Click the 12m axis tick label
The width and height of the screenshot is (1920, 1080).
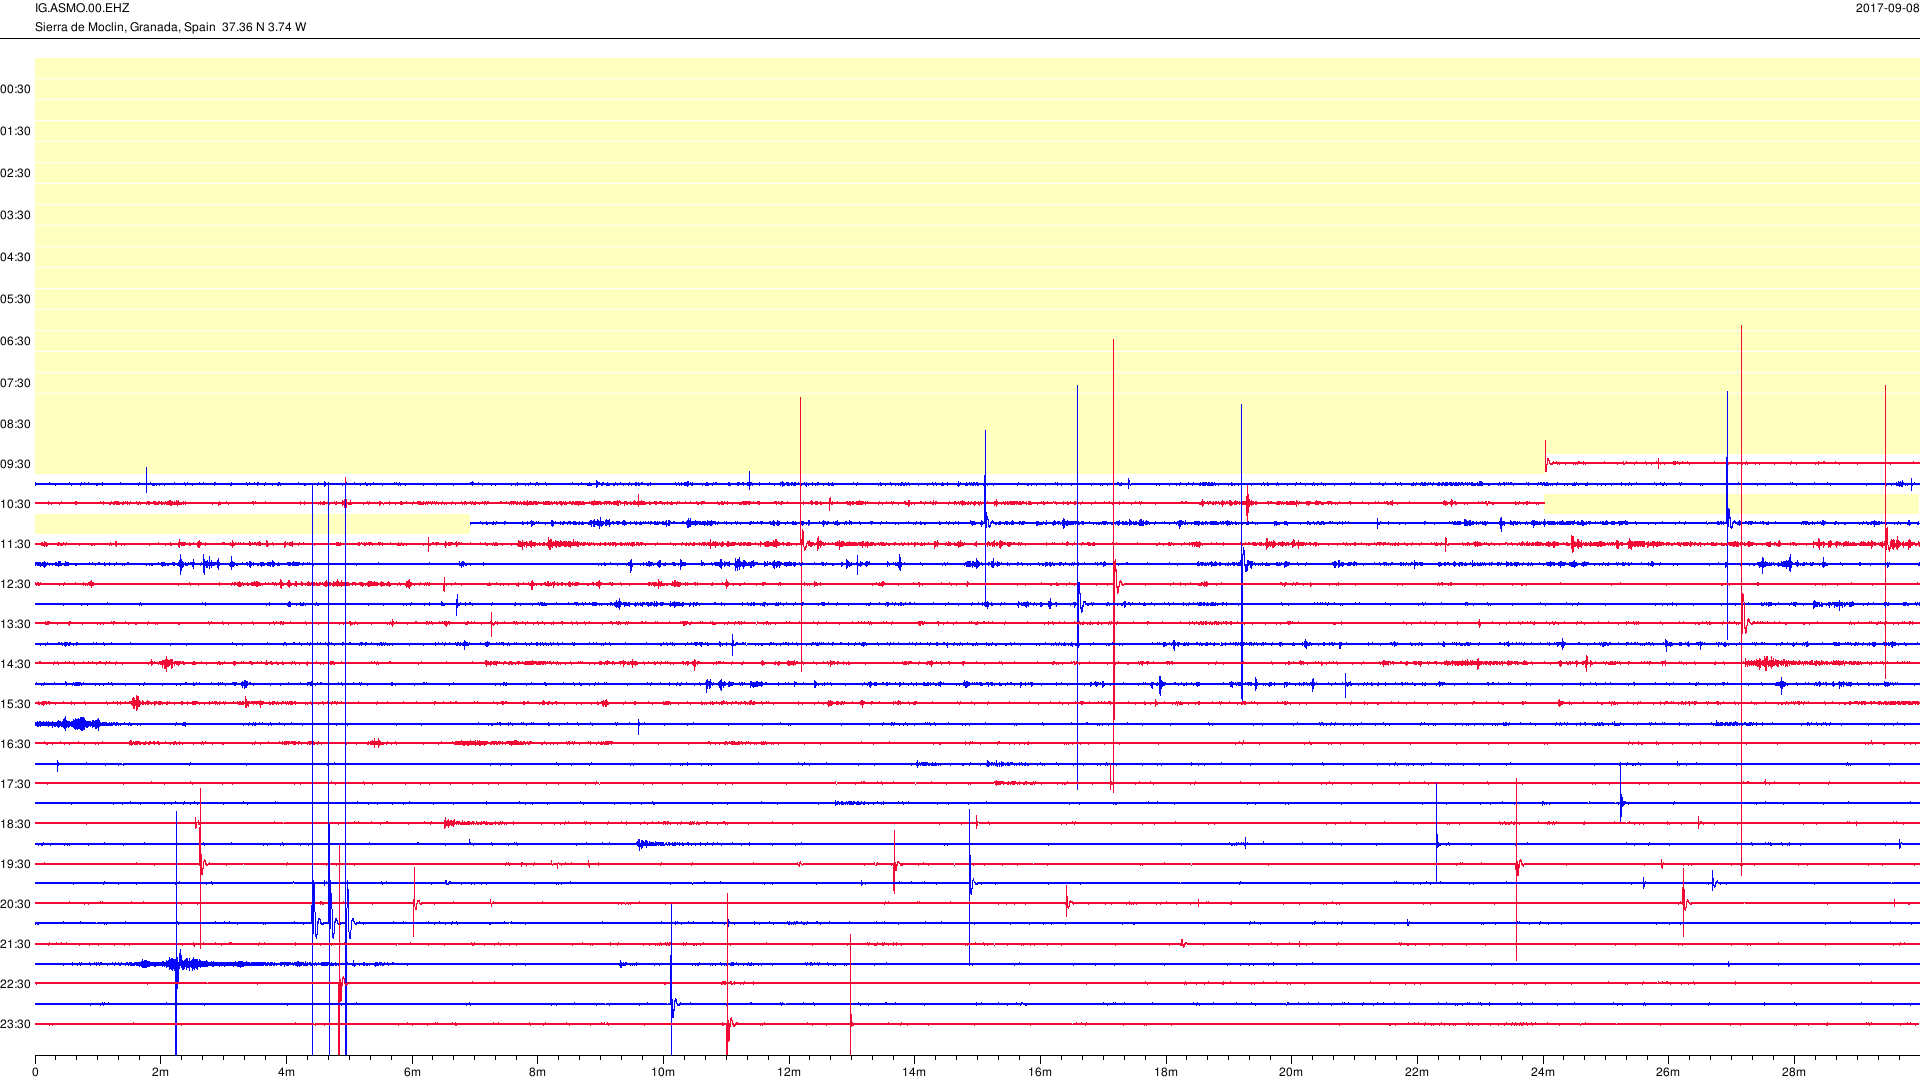789,1072
